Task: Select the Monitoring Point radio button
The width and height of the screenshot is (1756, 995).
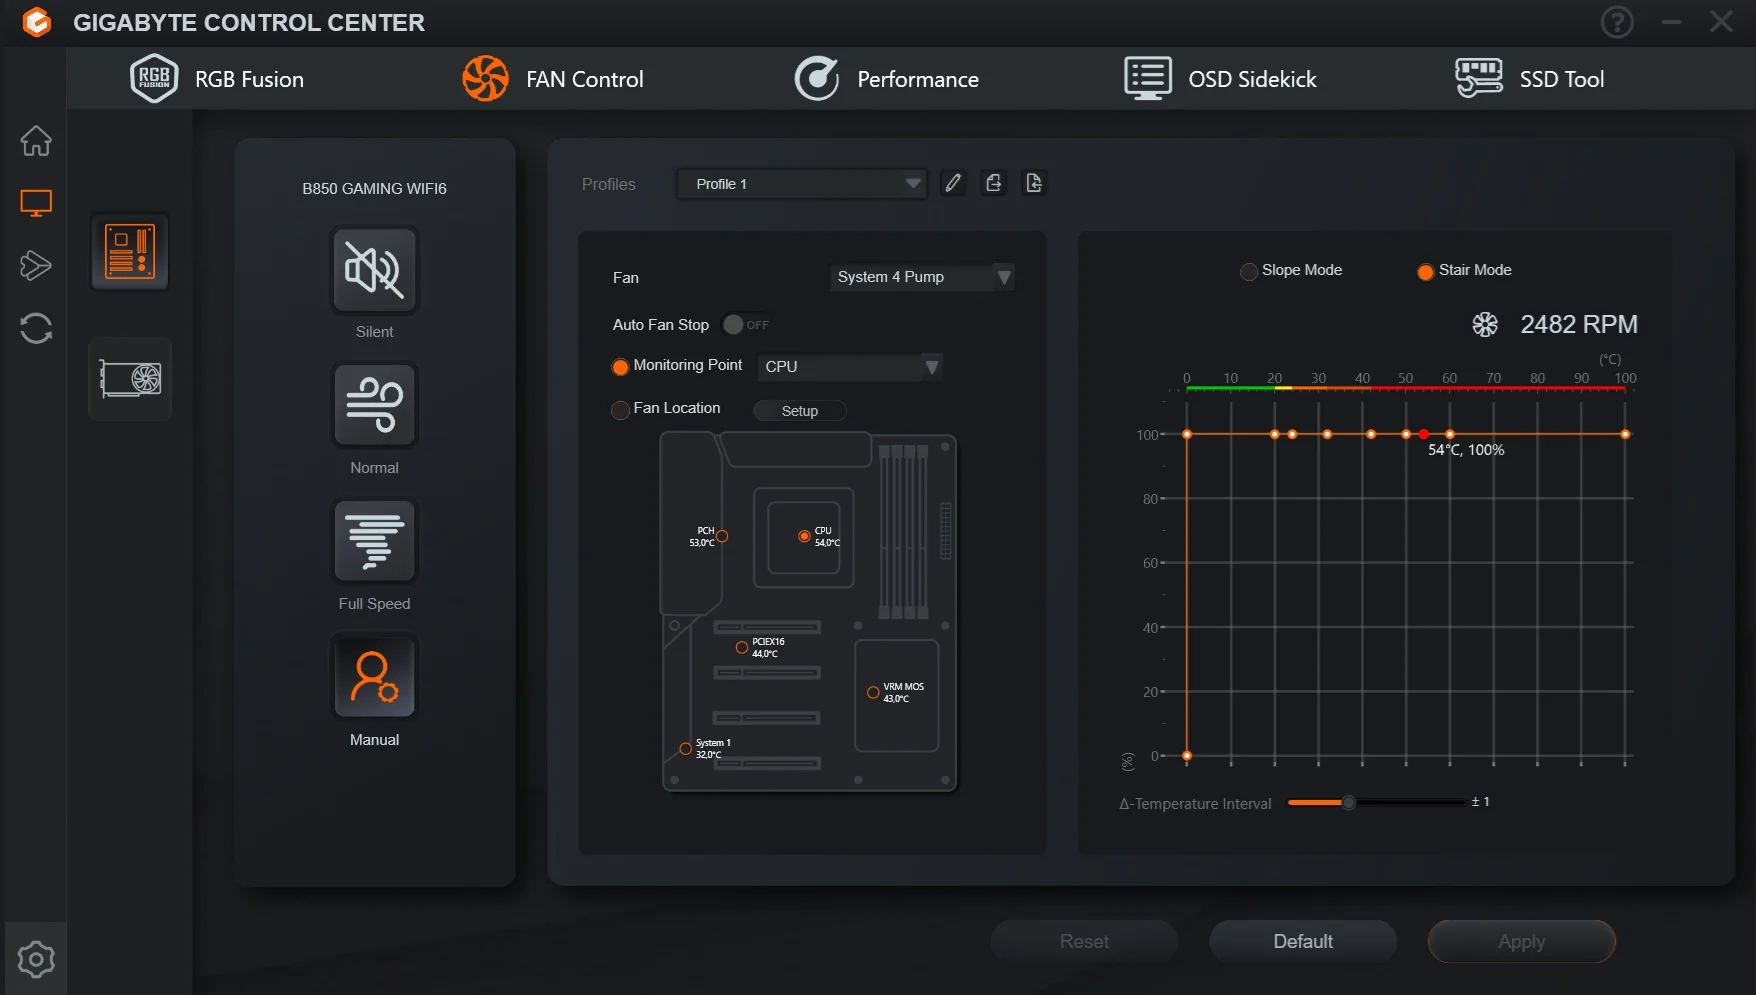Action: coord(620,366)
